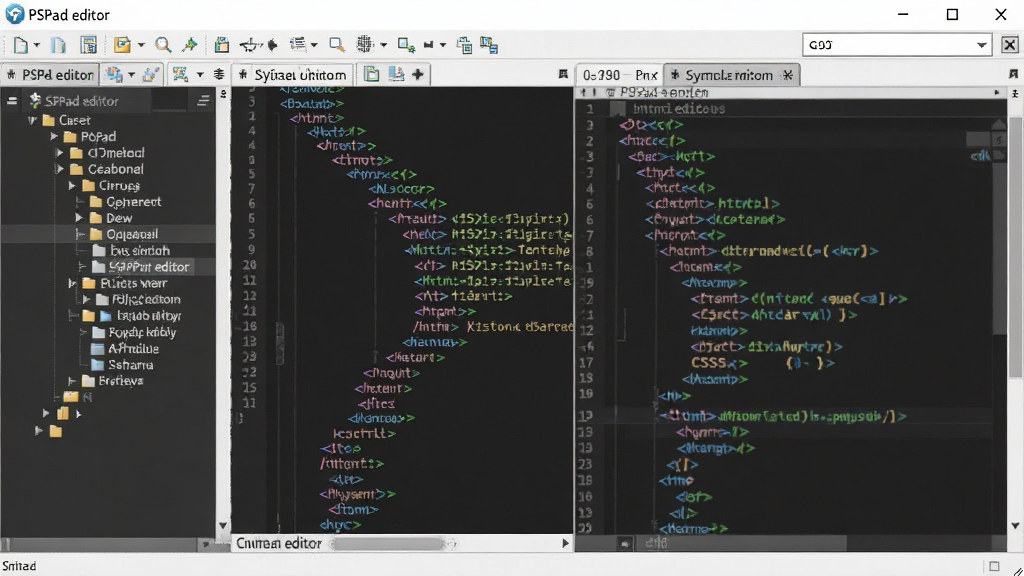
Task: Click the save icon in the main toolbar
Action: (88, 45)
